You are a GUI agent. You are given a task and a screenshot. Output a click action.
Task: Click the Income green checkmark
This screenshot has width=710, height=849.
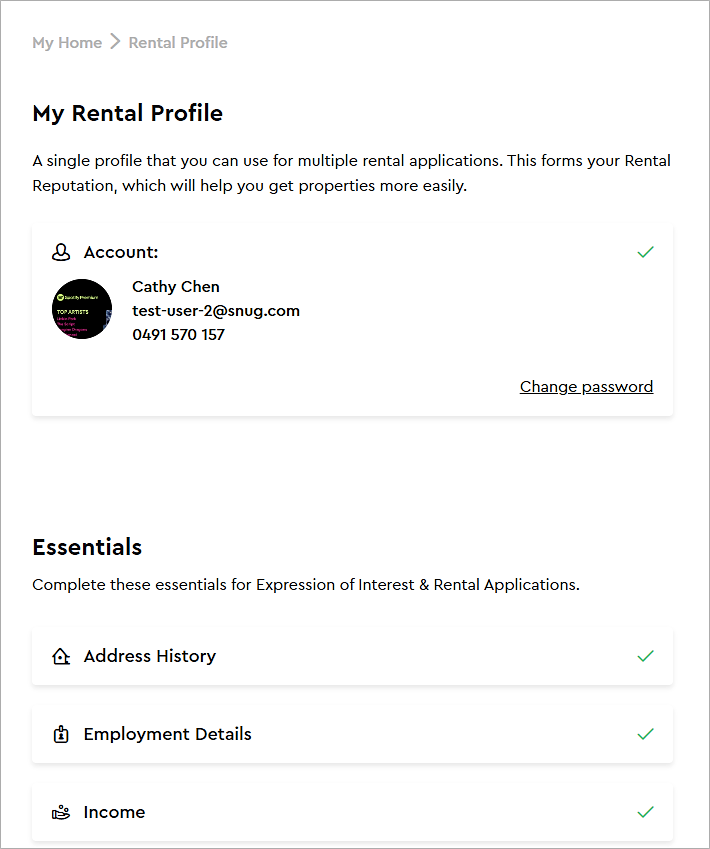(645, 812)
